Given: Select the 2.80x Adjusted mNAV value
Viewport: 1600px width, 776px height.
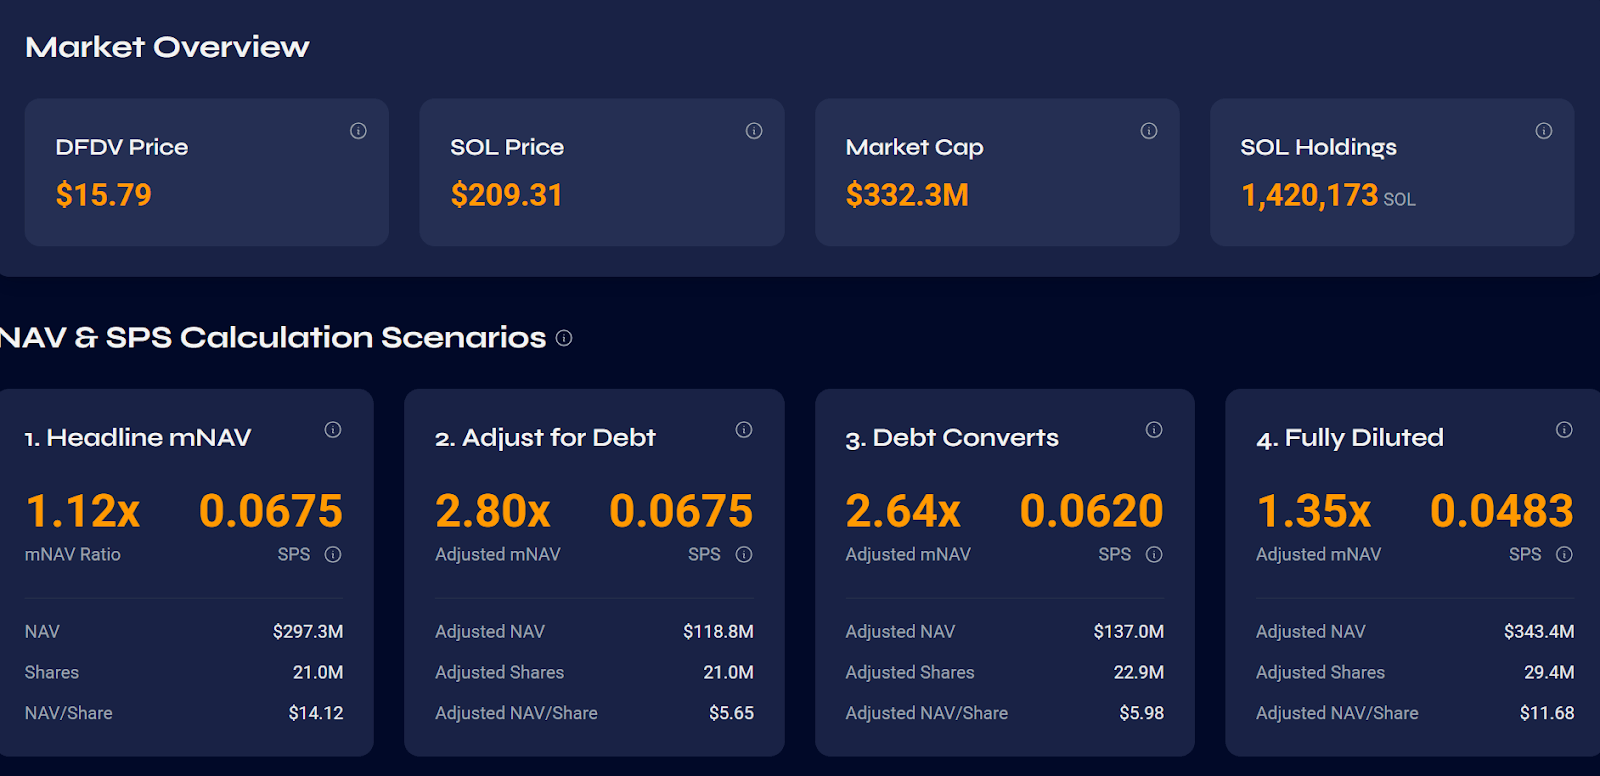Looking at the screenshot, I should pos(494,511).
